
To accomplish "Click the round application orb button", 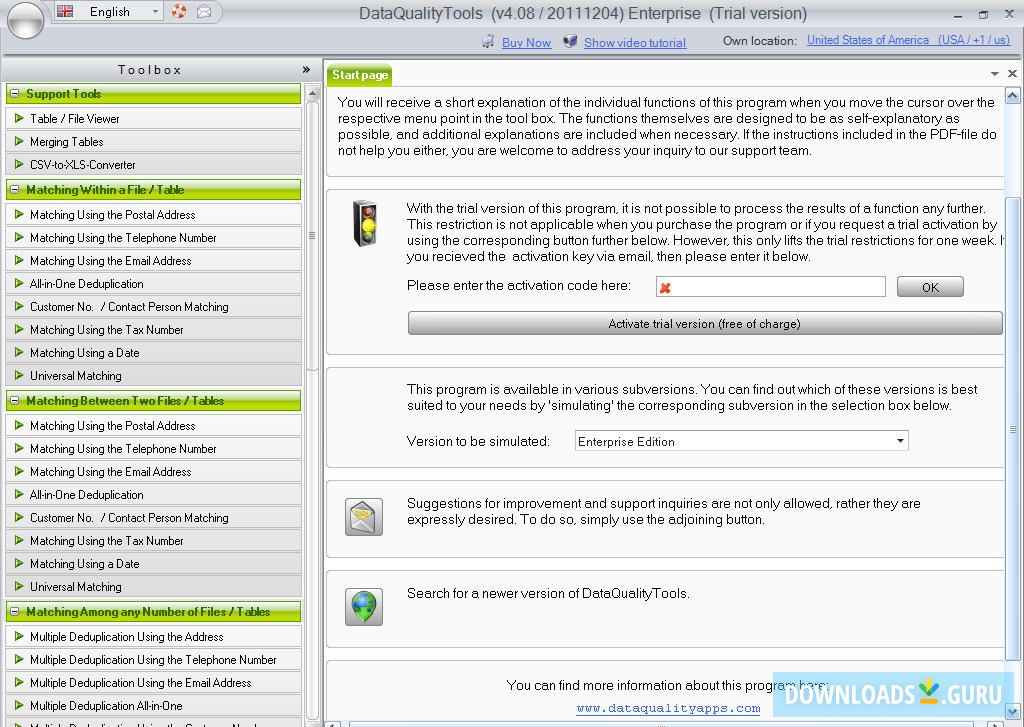I will (25, 20).
